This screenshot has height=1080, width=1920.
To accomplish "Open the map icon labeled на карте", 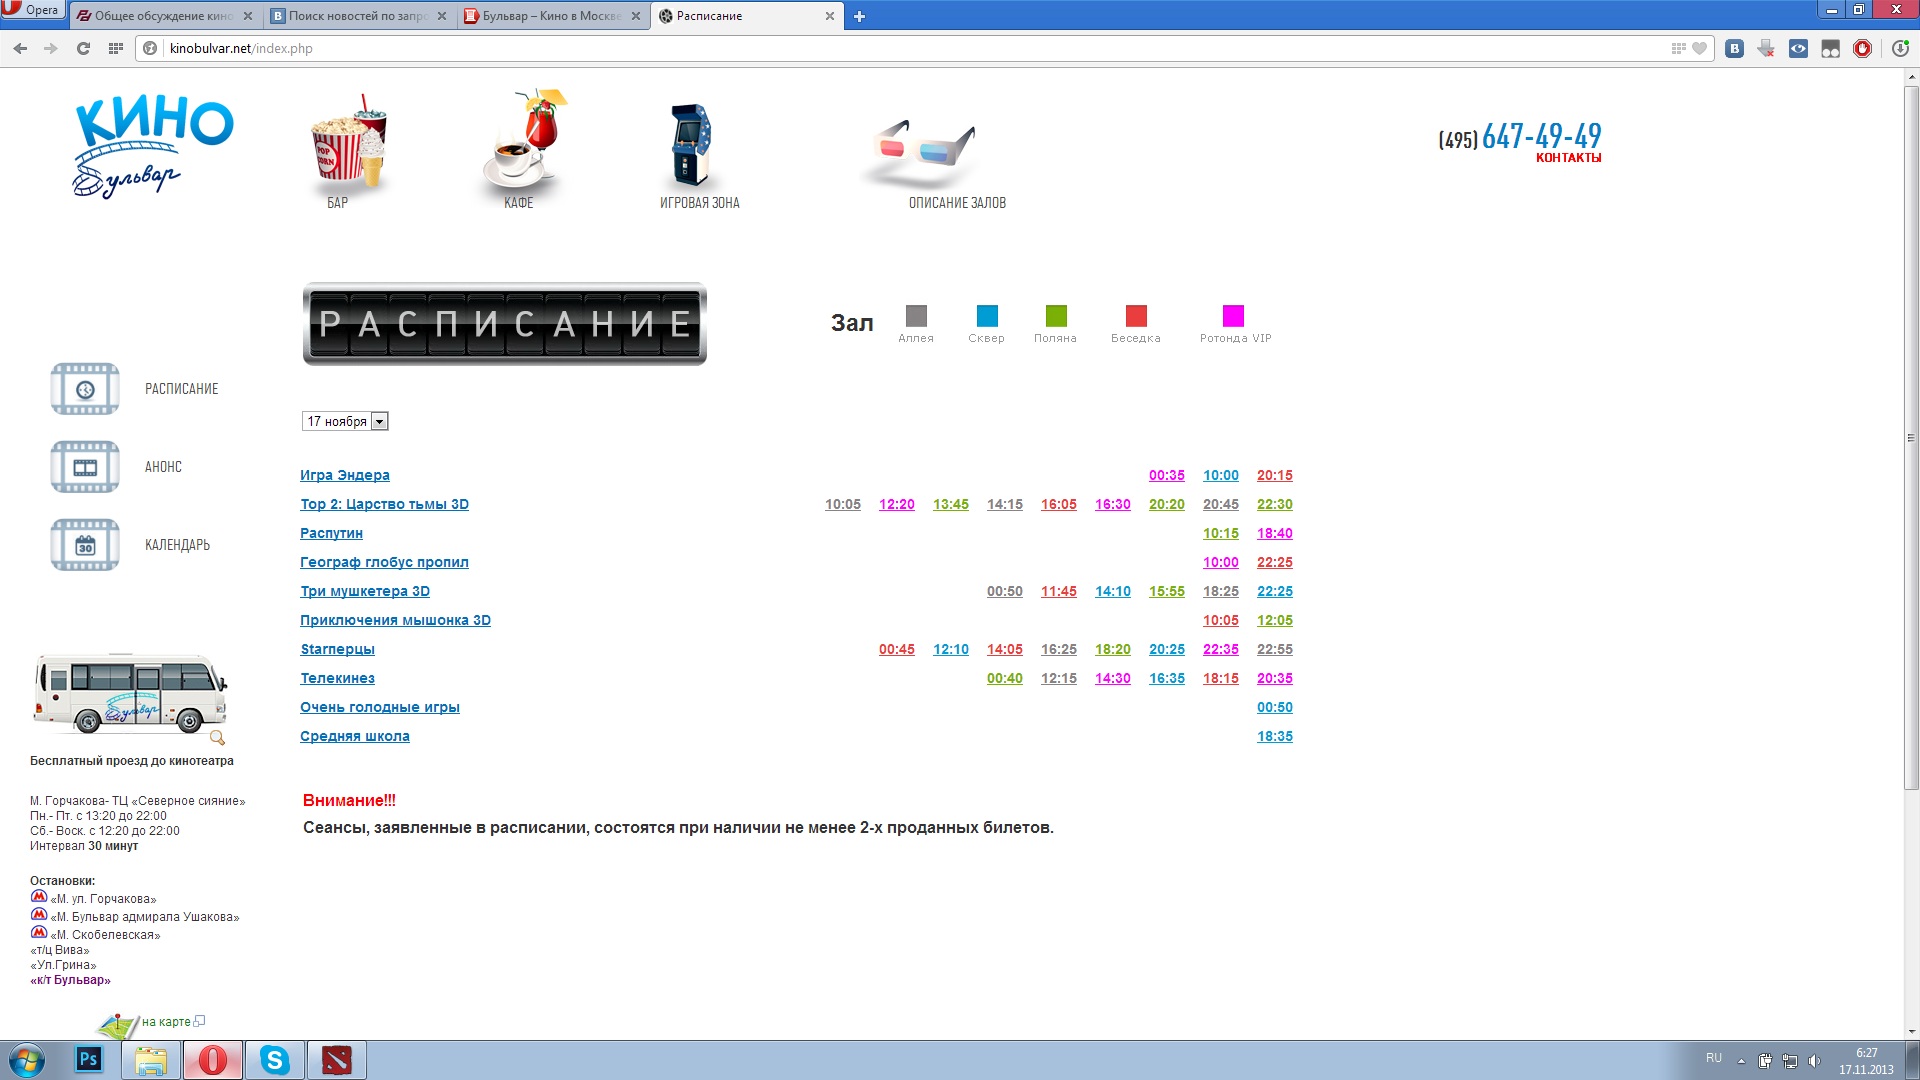I will [x=119, y=1024].
